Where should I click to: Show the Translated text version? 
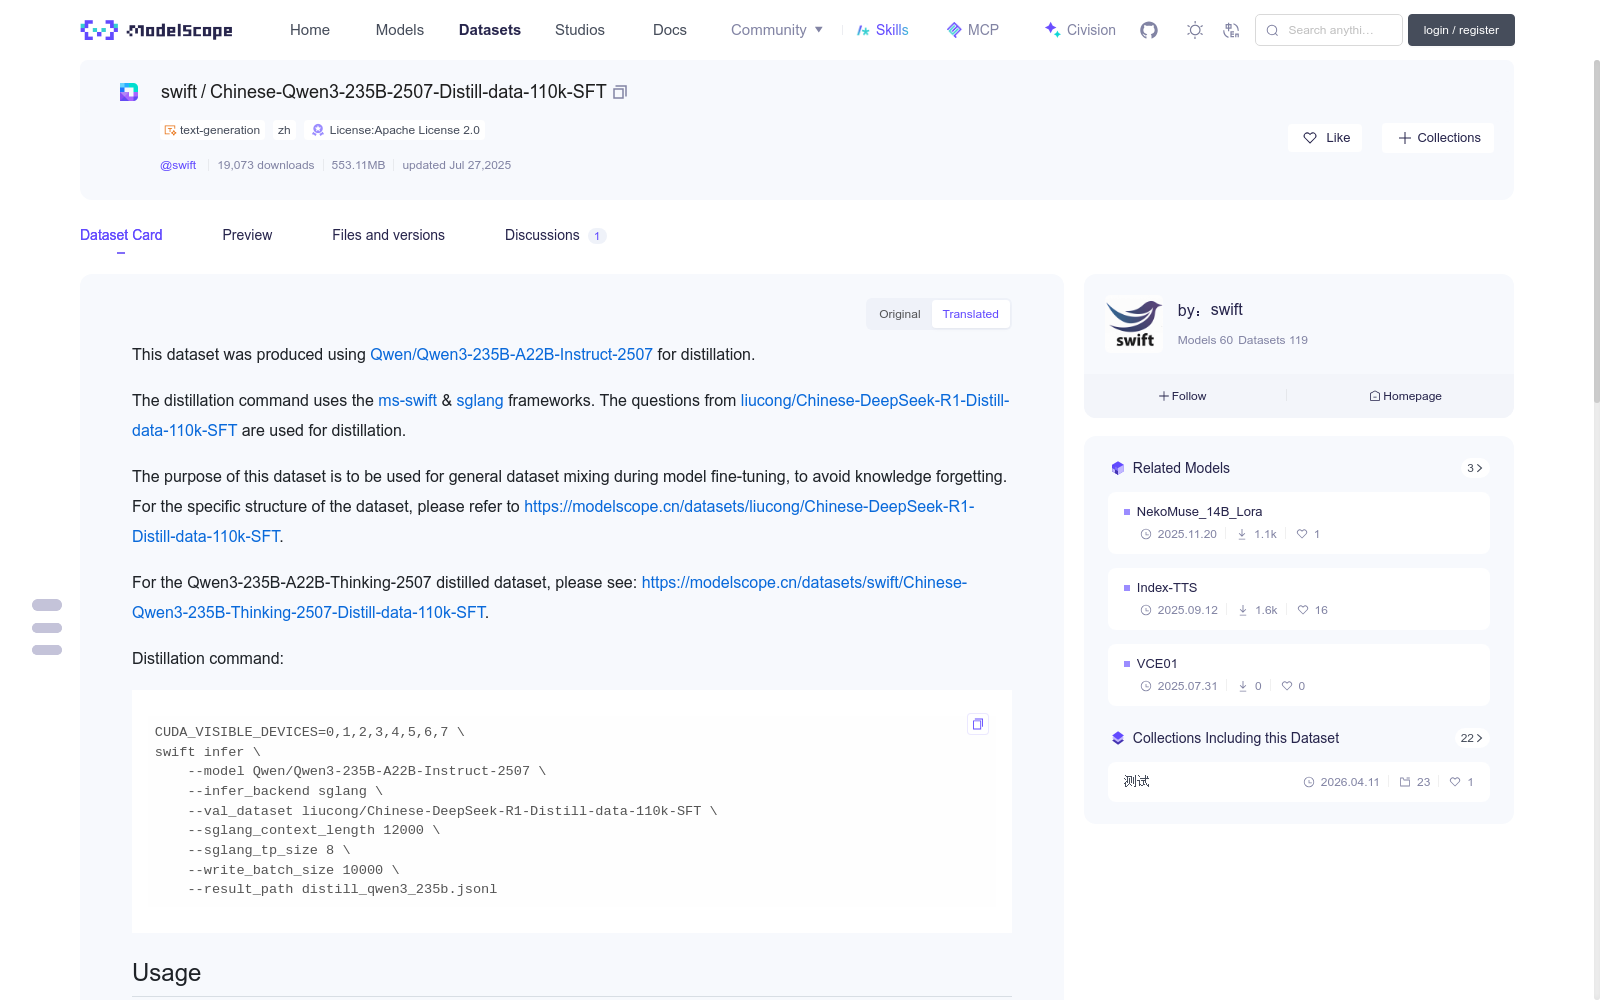(970, 314)
